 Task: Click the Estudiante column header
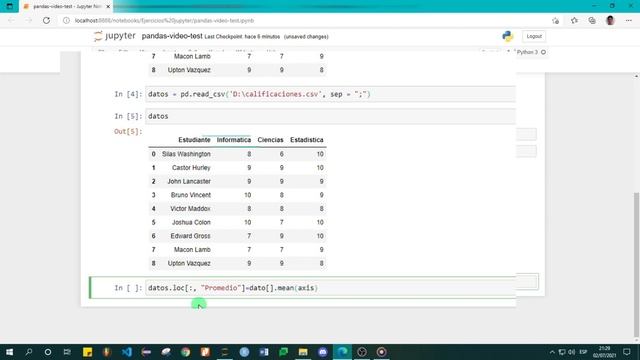pyautogui.click(x=194, y=140)
